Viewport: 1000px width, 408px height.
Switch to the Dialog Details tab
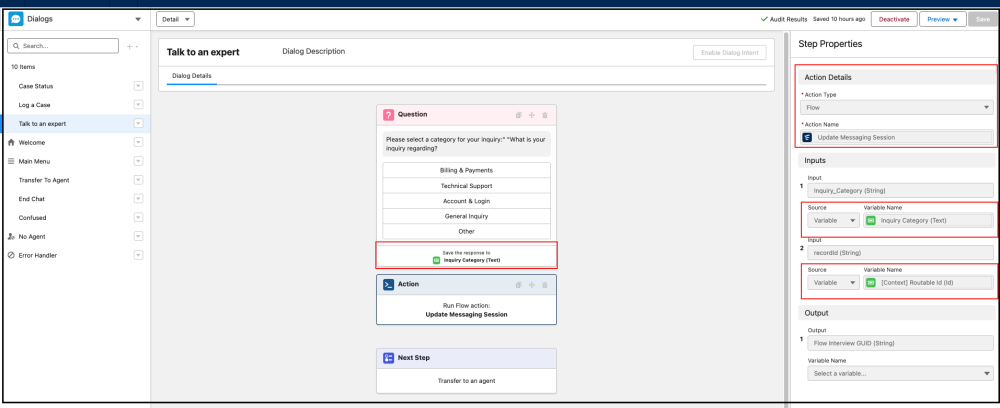[192, 76]
